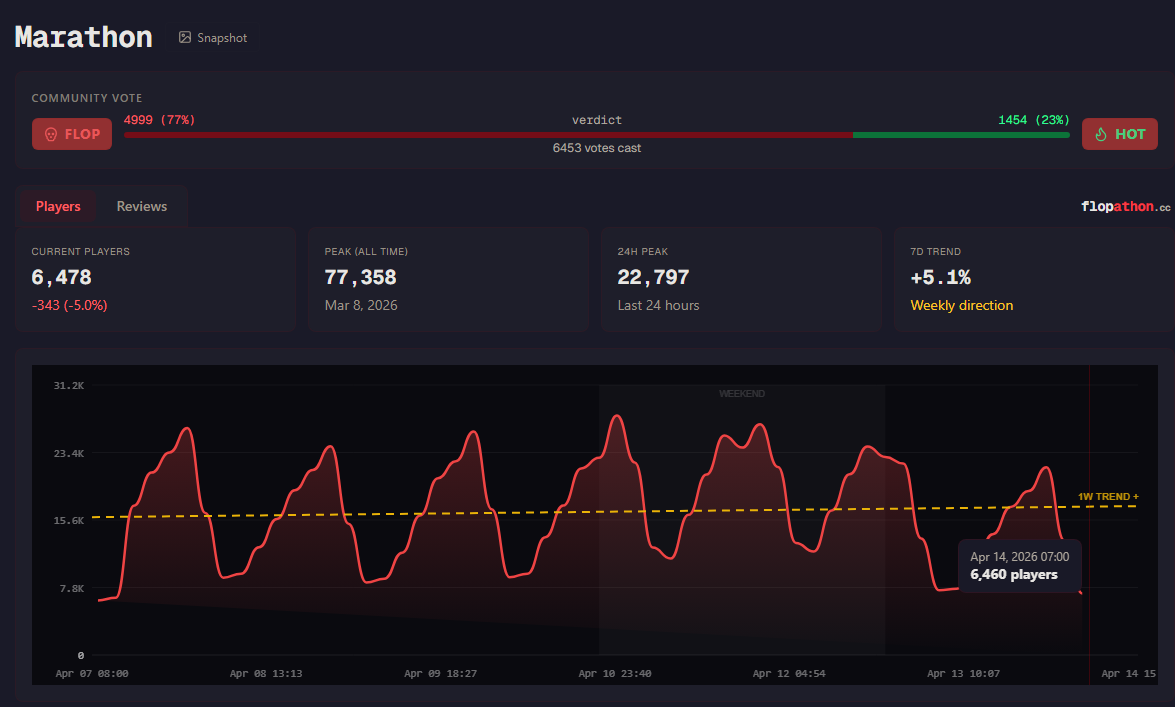Click the 7D TREND card heading
This screenshot has width=1175, height=707.
(935, 251)
